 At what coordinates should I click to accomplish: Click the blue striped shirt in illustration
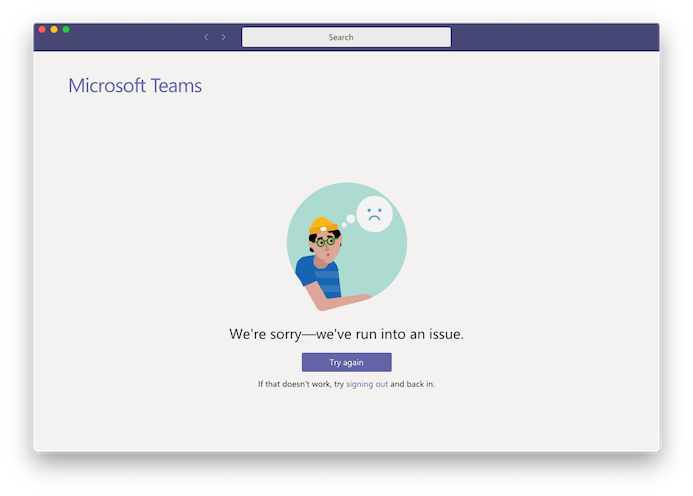click(x=319, y=277)
